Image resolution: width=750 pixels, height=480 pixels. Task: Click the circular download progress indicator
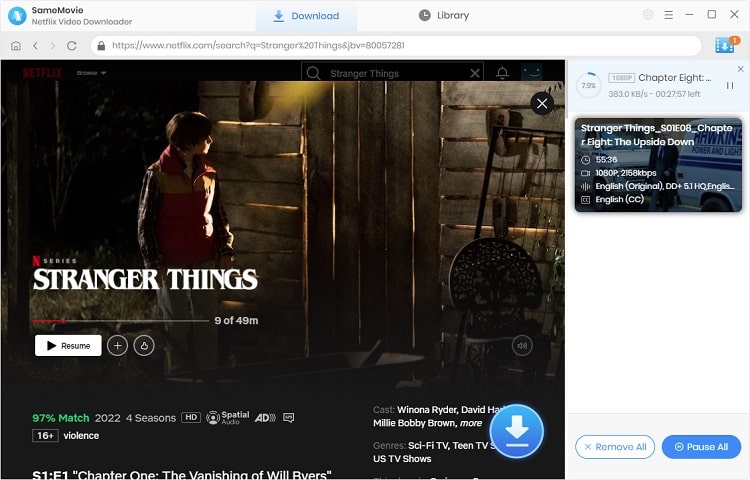(x=589, y=86)
